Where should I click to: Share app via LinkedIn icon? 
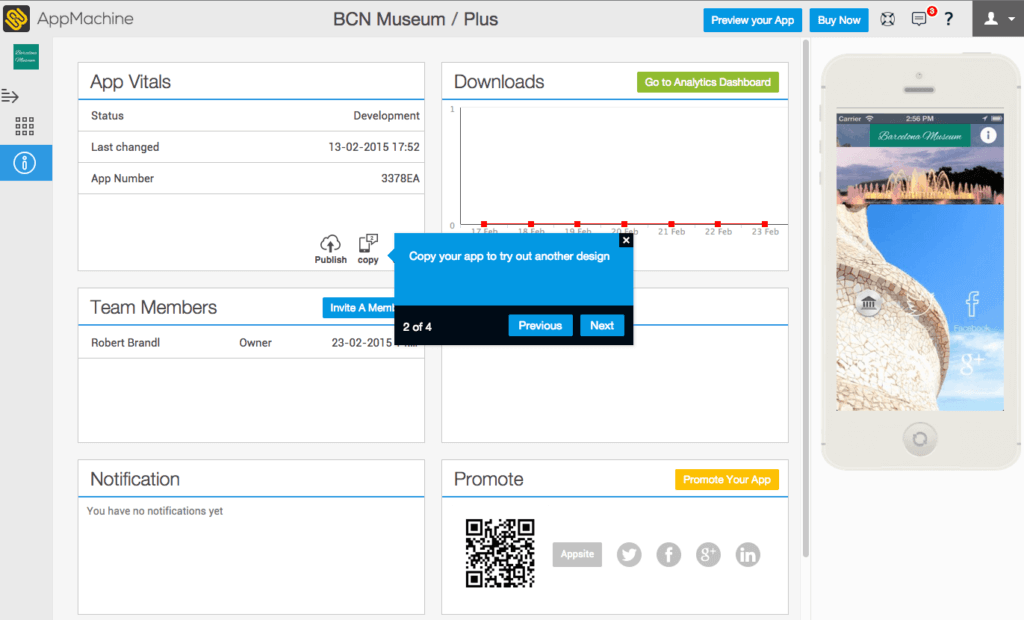point(748,554)
